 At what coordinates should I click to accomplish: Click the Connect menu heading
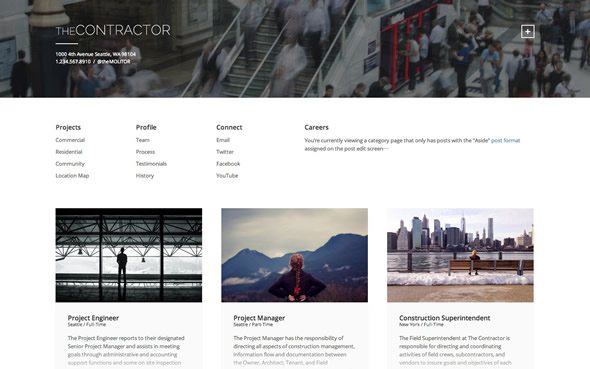click(229, 128)
